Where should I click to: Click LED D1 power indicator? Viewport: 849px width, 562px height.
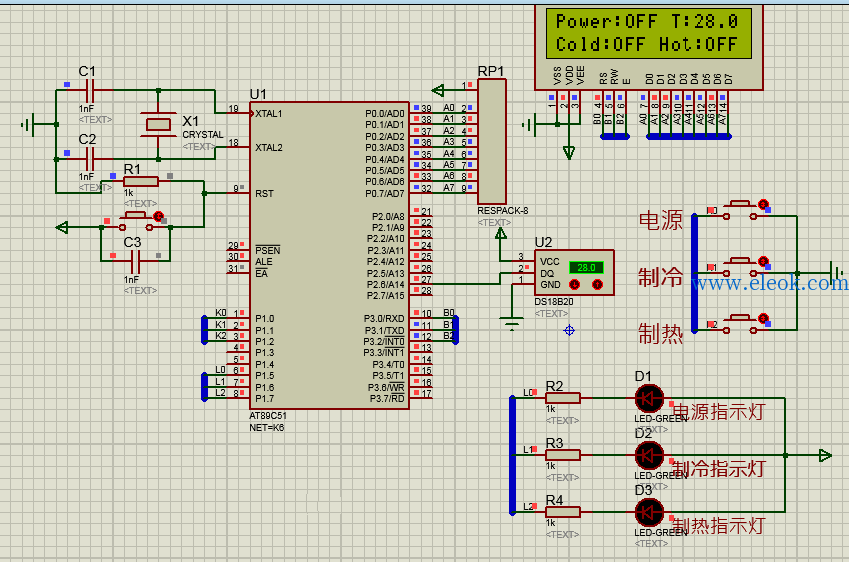649,399
